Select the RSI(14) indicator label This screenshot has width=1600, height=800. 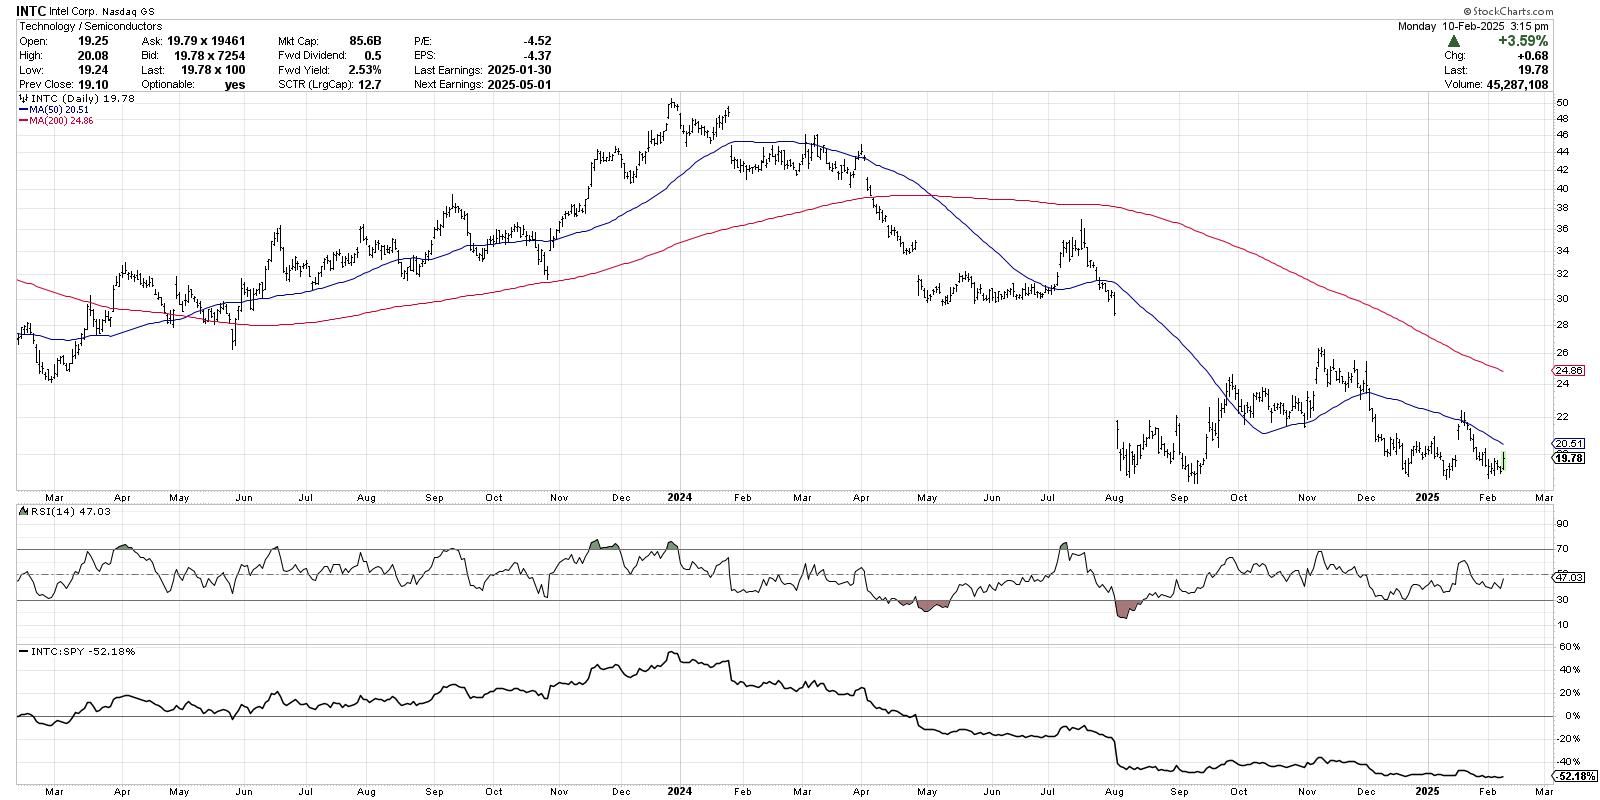click(x=56, y=512)
